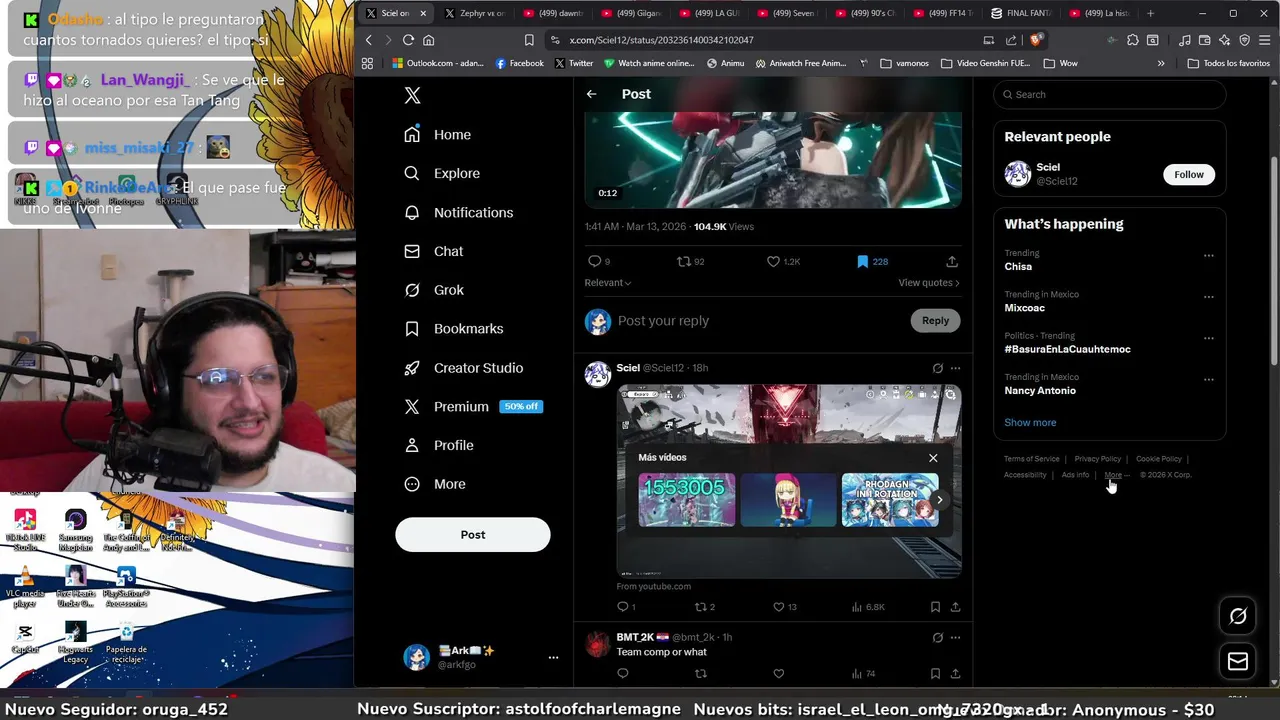Show next videos with arrow
This screenshot has height=720, width=1280.
coord(939,500)
